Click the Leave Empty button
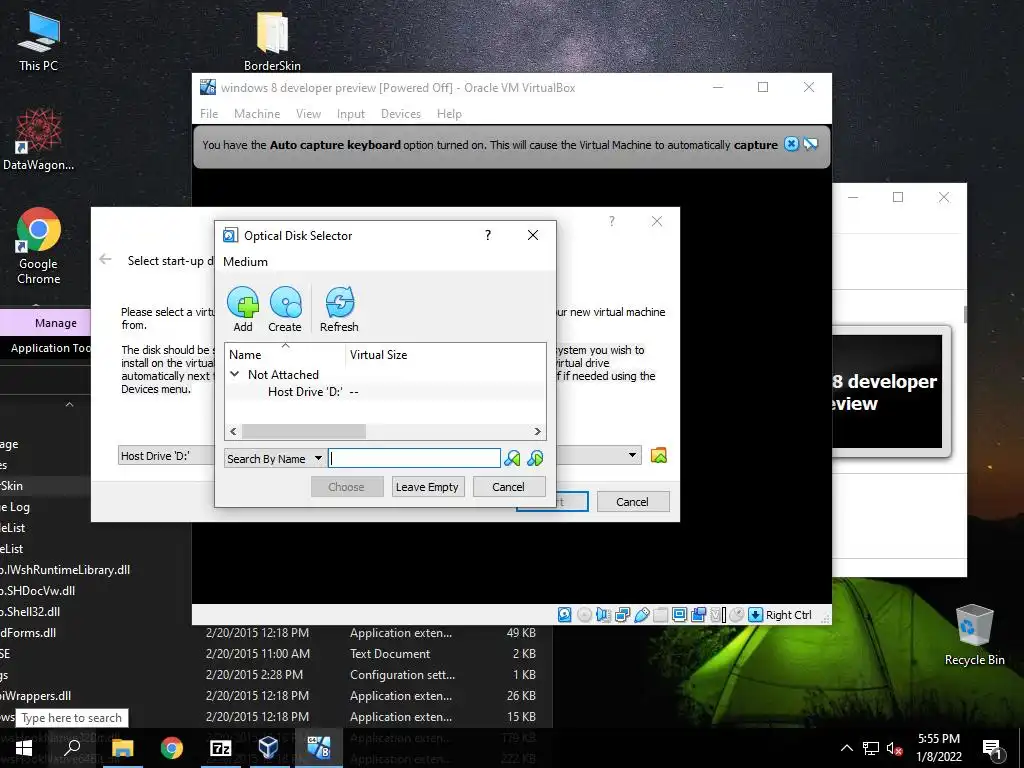Viewport: 1024px width, 768px height. [428, 487]
